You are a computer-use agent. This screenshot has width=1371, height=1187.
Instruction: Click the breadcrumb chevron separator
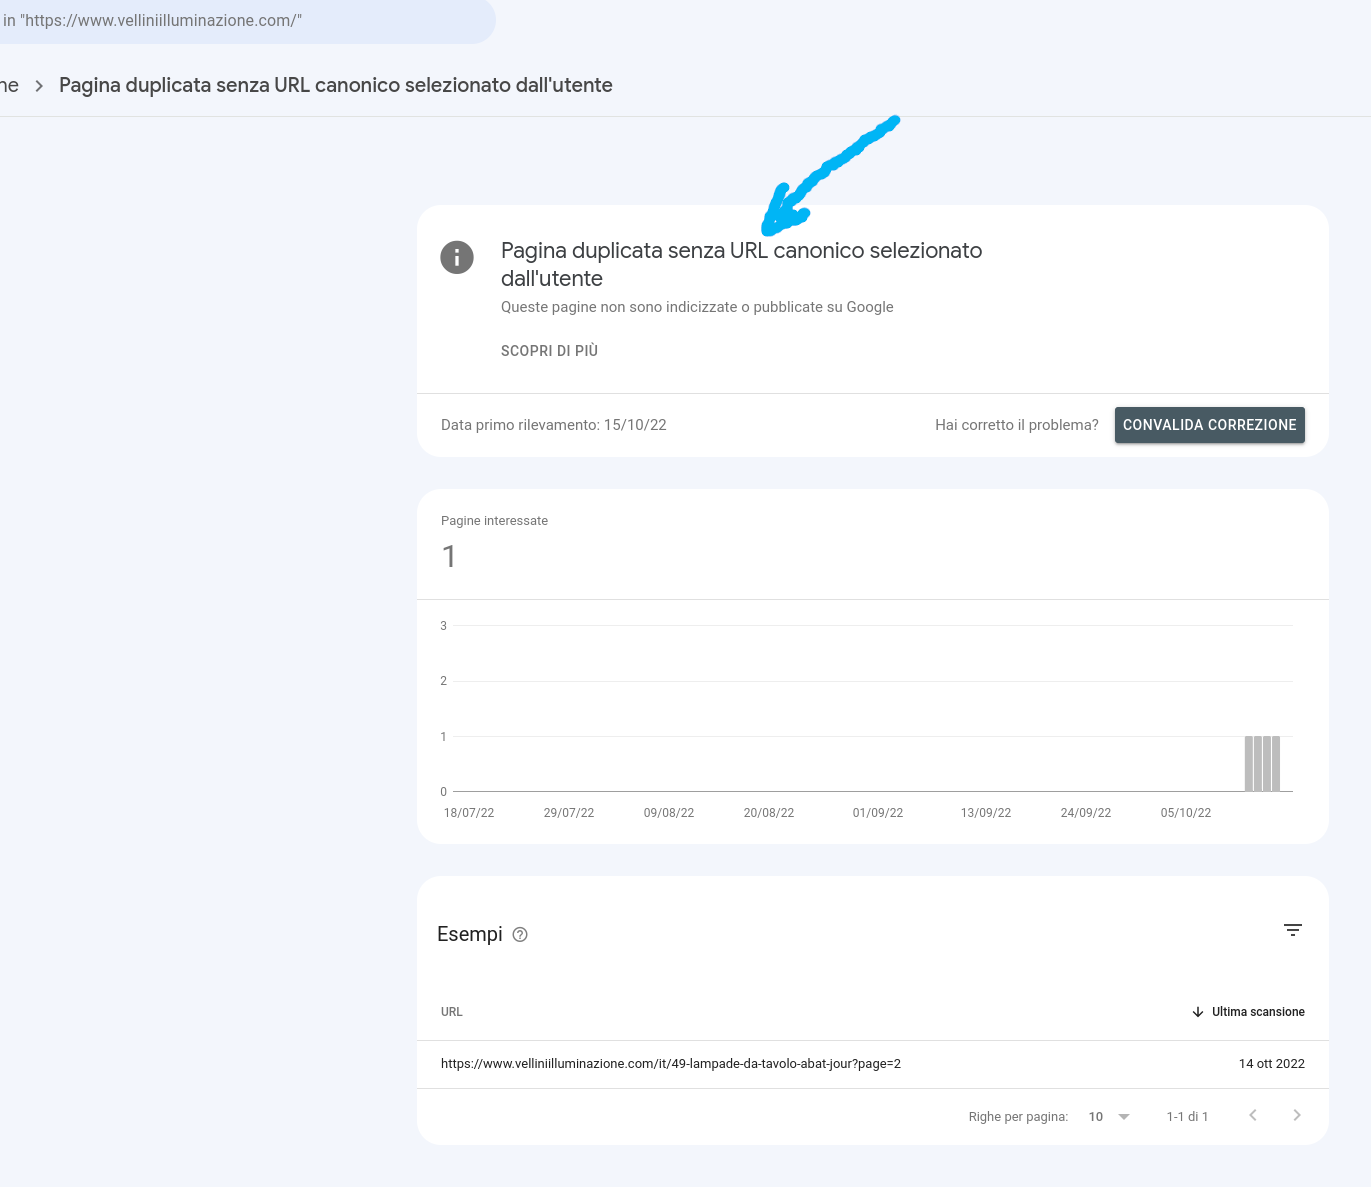click(38, 86)
